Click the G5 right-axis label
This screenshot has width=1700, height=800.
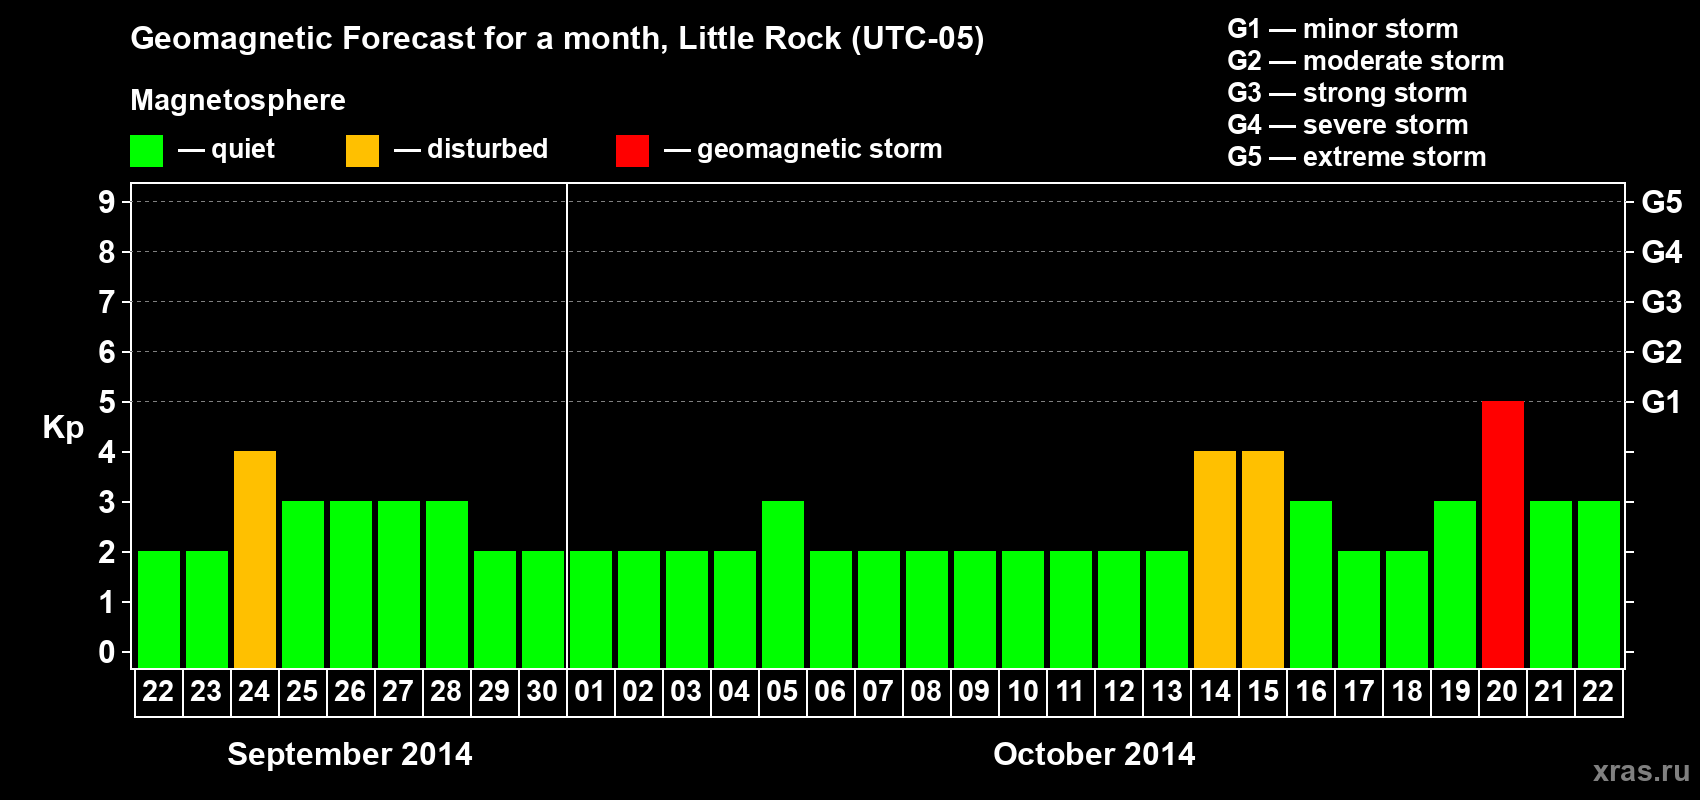point(1661,202)
